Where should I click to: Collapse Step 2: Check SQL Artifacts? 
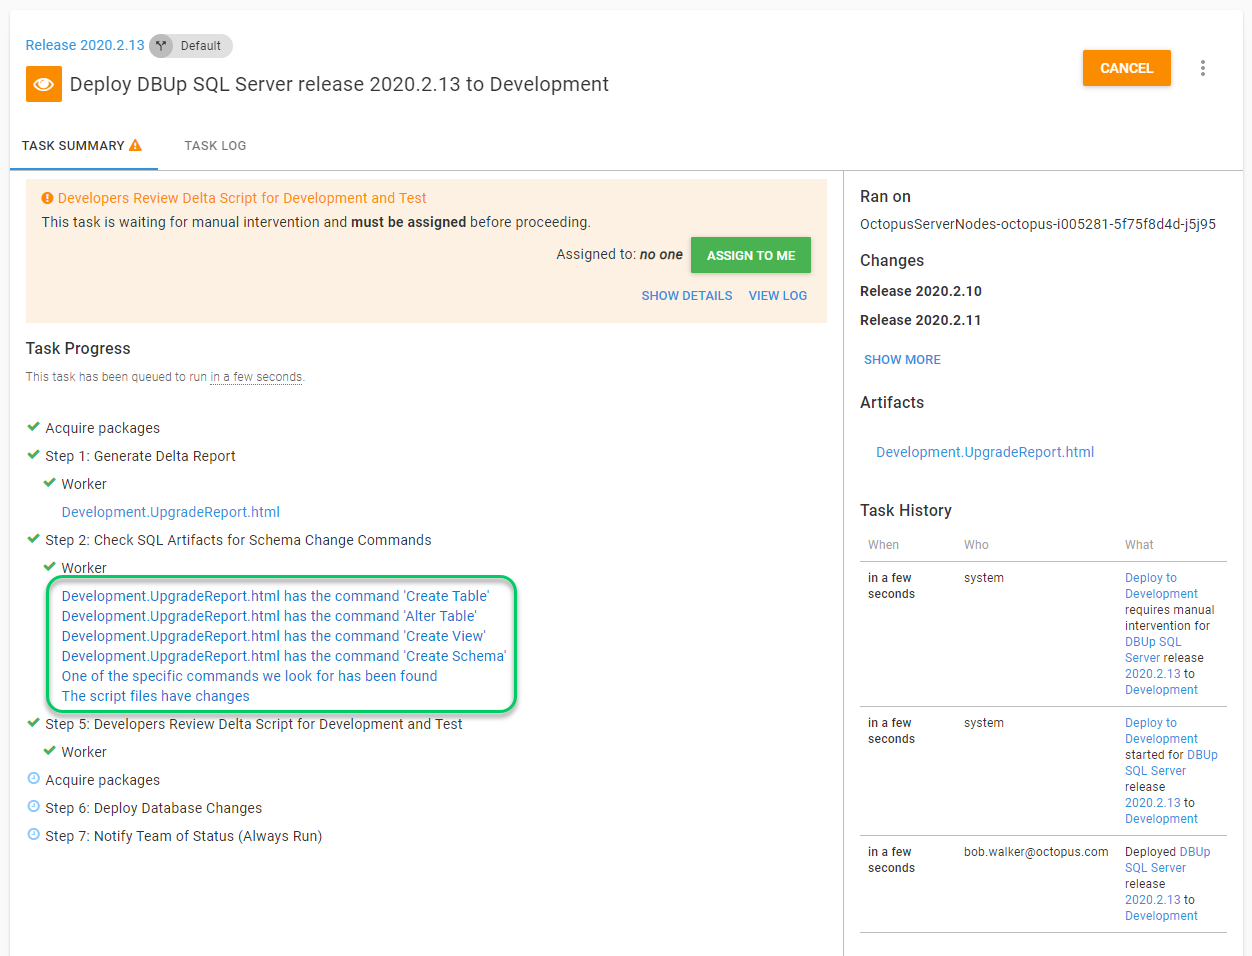(x=238, y=540)
